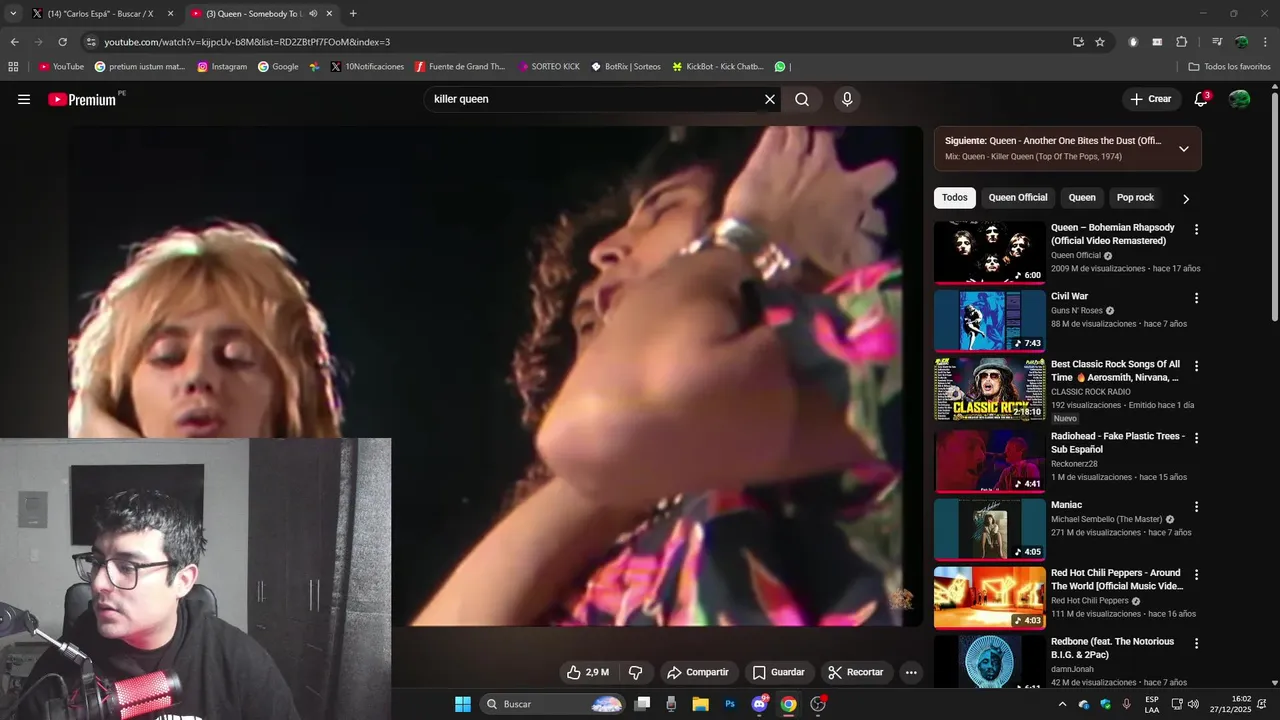Viewport: 1280px width, 720px height.
Task: Open the Chrome apps grid in bookmarks bar
Action: 13,67
